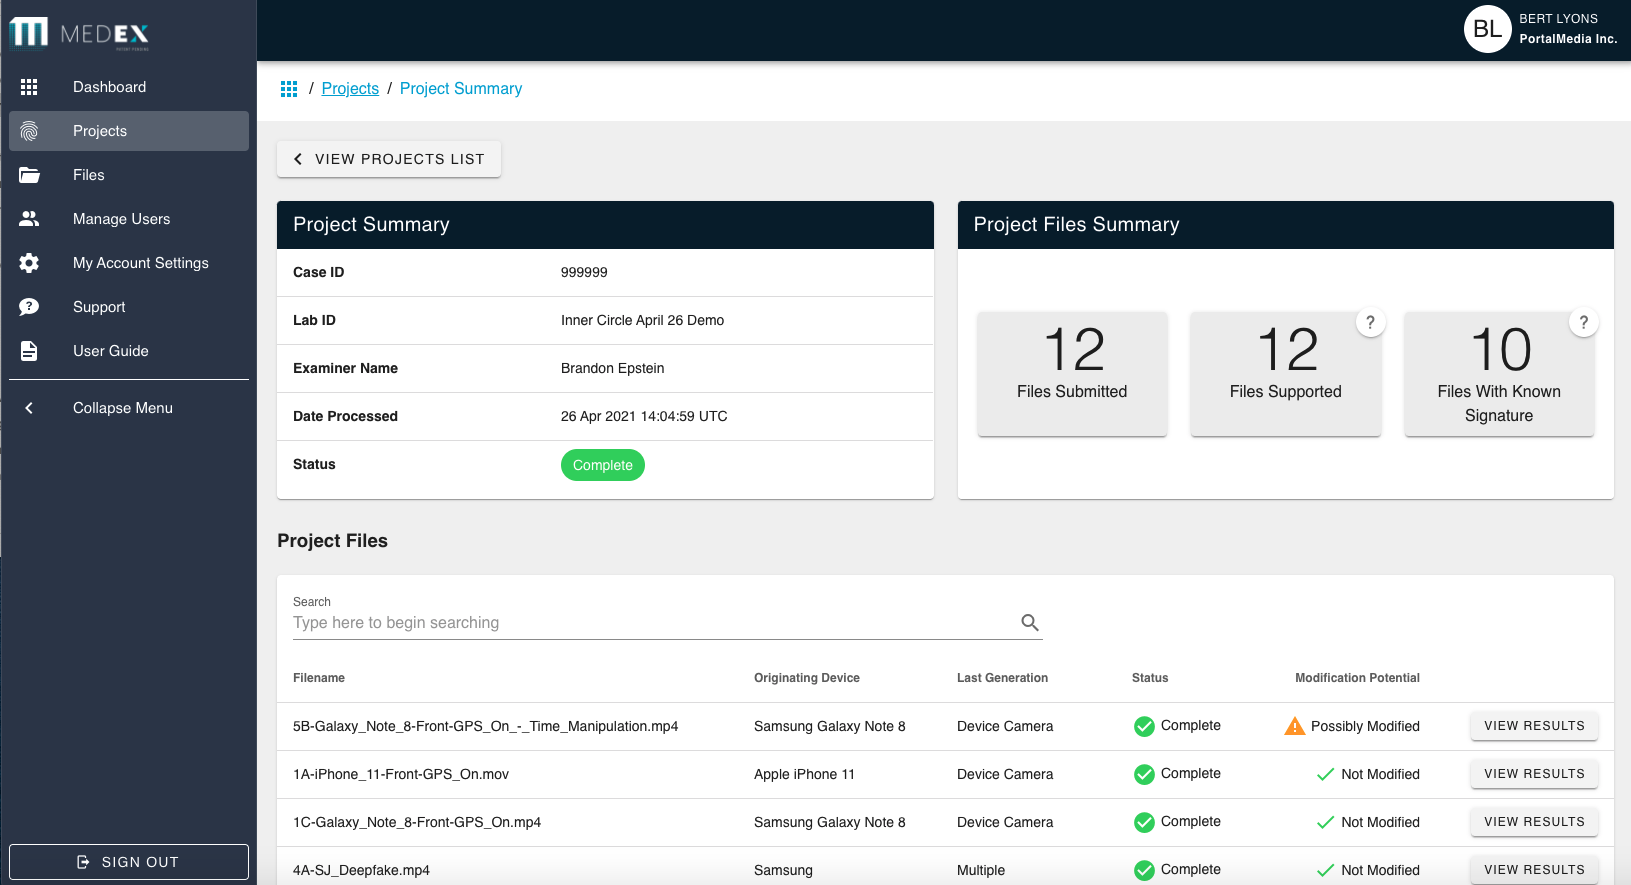Open the User Guide
Image resolution: width=1631 pixels, height=885 pixels.
pyautogui.click(x=129, y=351)
